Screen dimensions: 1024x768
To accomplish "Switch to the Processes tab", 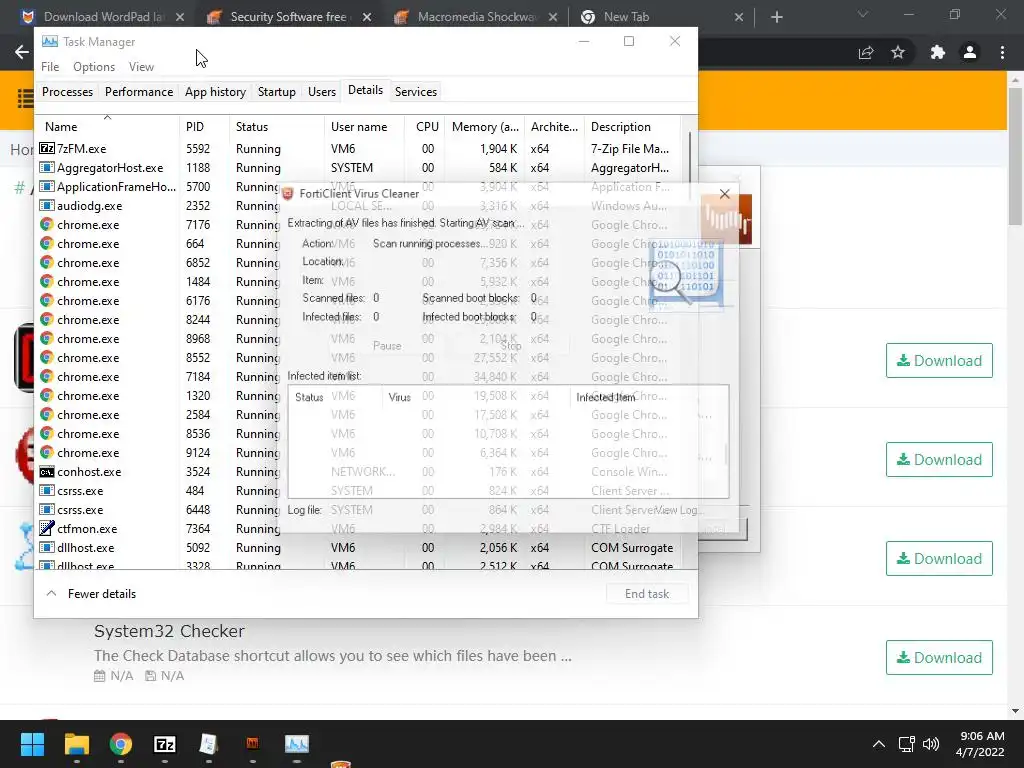I will point(67,91).
